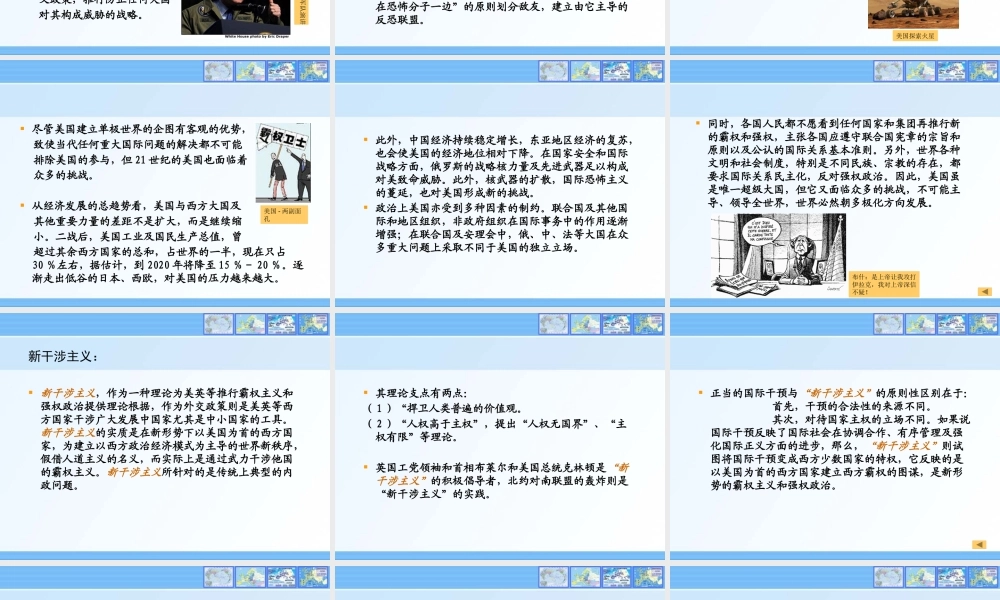Click back arrow button on 正当的国际干预 slide
This screenshot has width=1000, height=600.
(979, 545)
